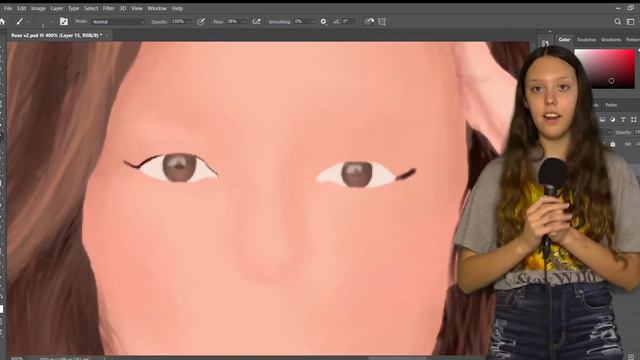The height and width of the screenshot is (360, 640).
Task: Close the Rose v2.psd document tab
Action: pos(107,36)
